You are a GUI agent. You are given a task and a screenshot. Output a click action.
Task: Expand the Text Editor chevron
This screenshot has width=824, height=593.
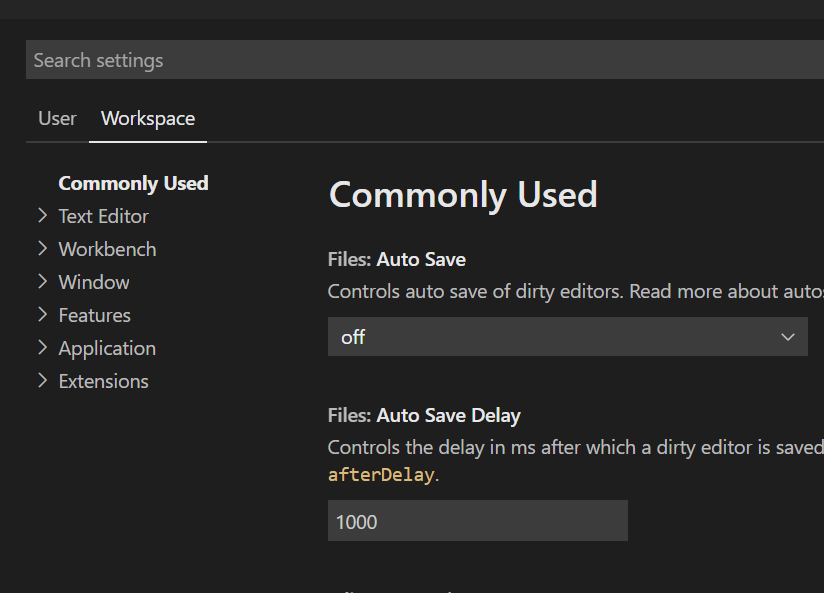[x=43, y=216]
